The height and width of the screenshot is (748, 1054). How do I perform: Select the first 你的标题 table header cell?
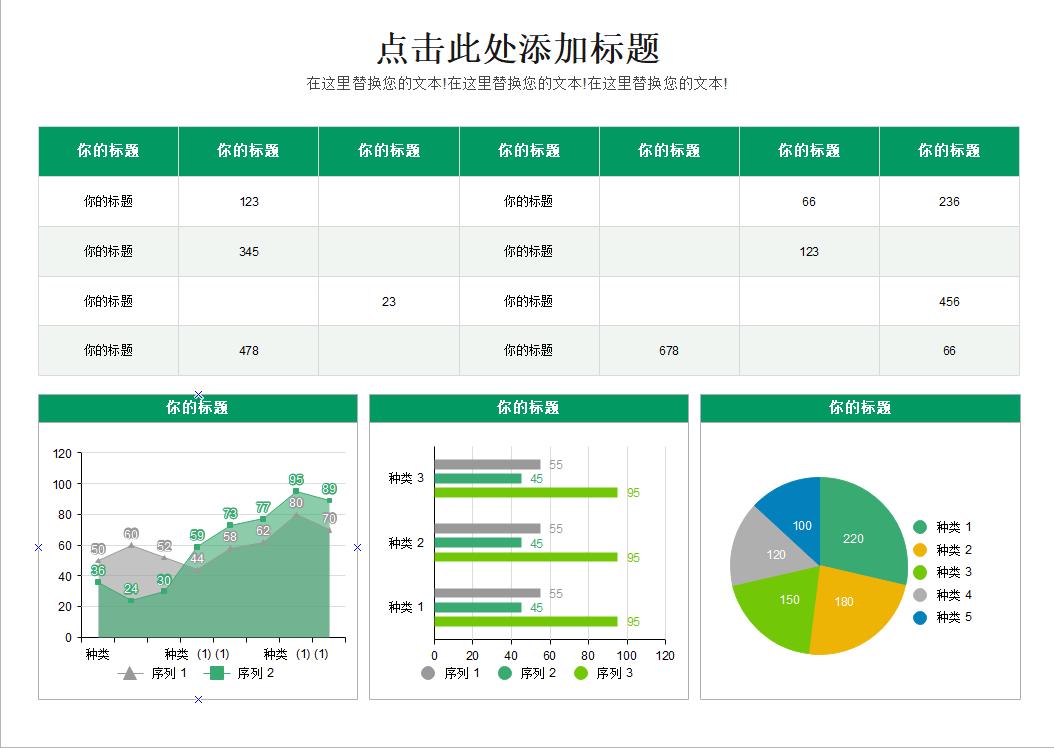pos(107,151)
